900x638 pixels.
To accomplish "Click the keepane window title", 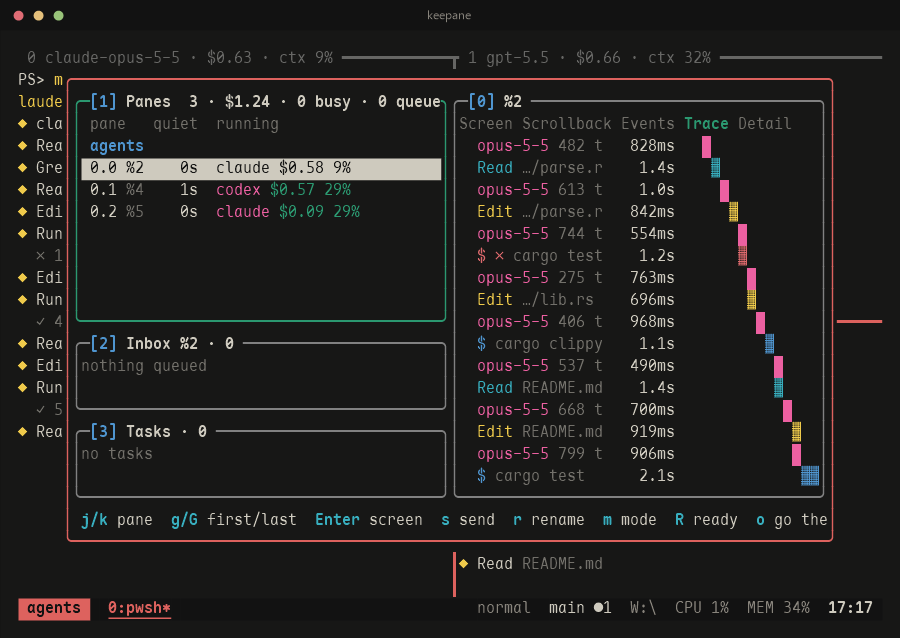I will (449, 15).
